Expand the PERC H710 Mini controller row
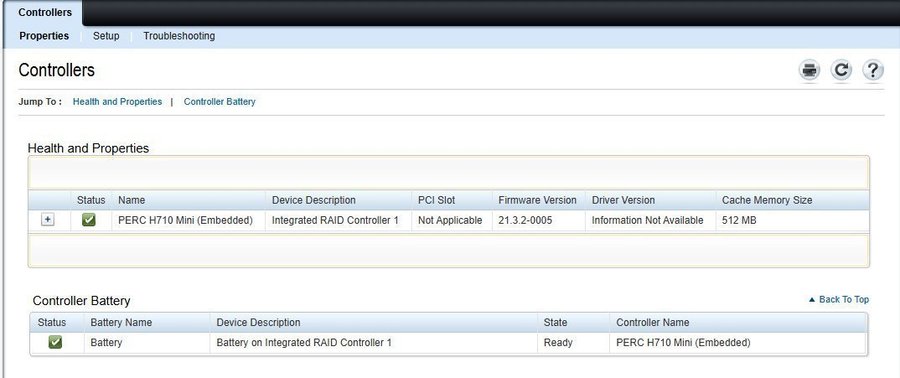The width and height of the screenshot is (900, 378). [x=48, y=220]
